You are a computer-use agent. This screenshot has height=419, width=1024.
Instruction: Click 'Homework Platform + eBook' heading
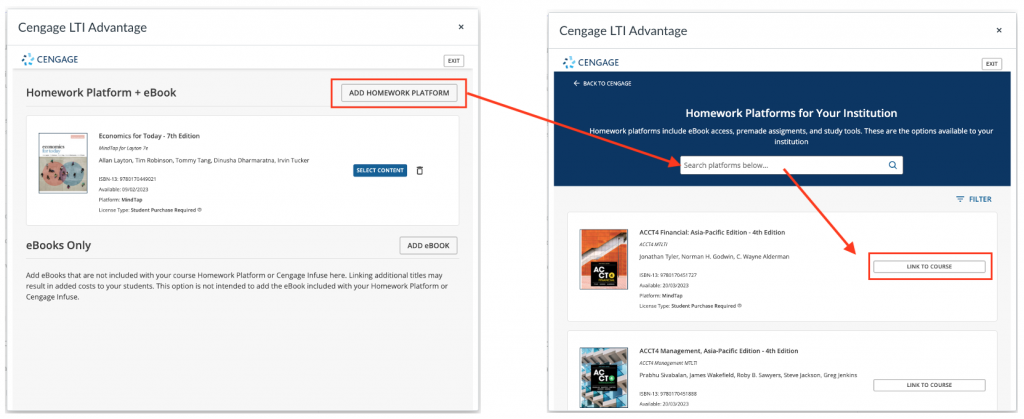coord(101,93)
